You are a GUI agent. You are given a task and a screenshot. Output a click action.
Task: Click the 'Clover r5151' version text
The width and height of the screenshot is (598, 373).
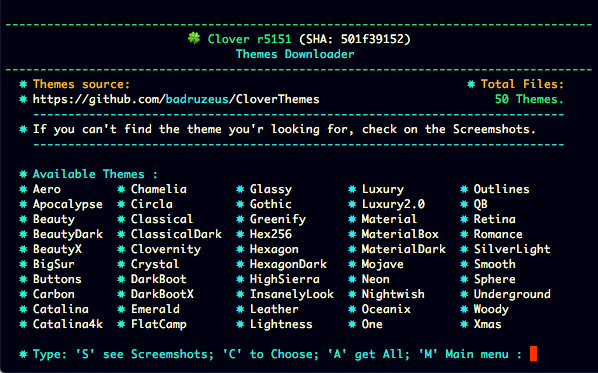click(250, 39)
